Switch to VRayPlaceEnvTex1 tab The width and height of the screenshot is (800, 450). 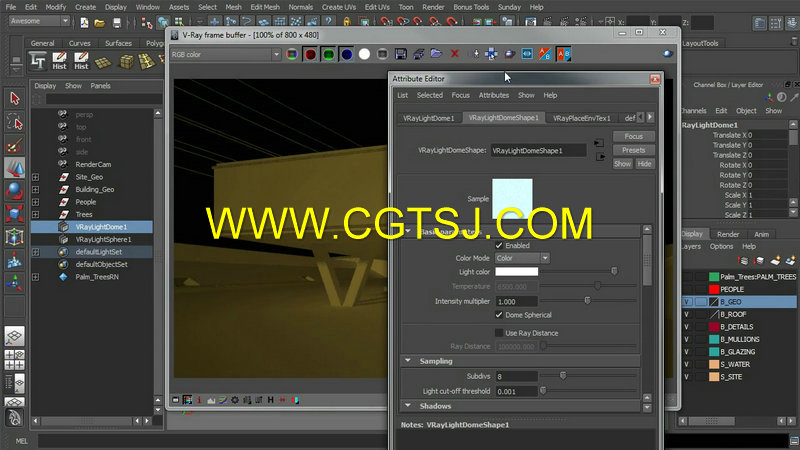581,118
